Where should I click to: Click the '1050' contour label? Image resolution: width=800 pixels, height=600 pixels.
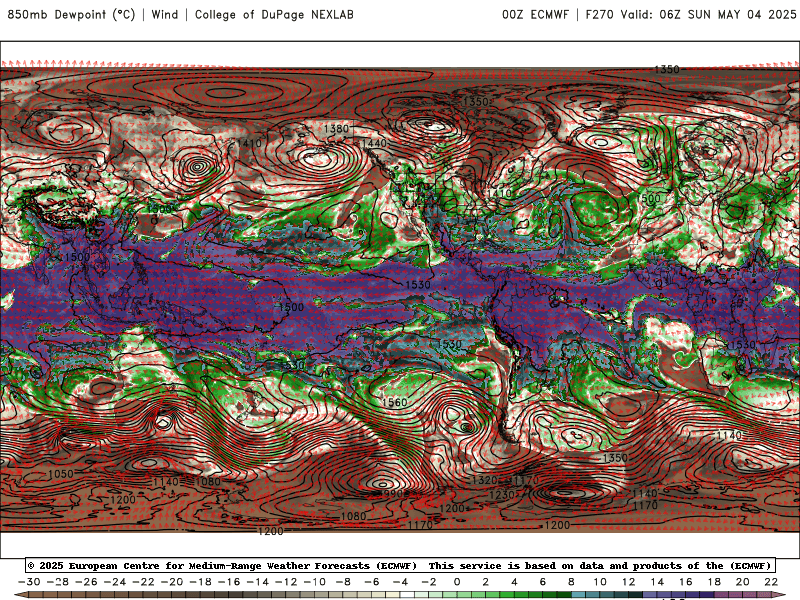61,474
